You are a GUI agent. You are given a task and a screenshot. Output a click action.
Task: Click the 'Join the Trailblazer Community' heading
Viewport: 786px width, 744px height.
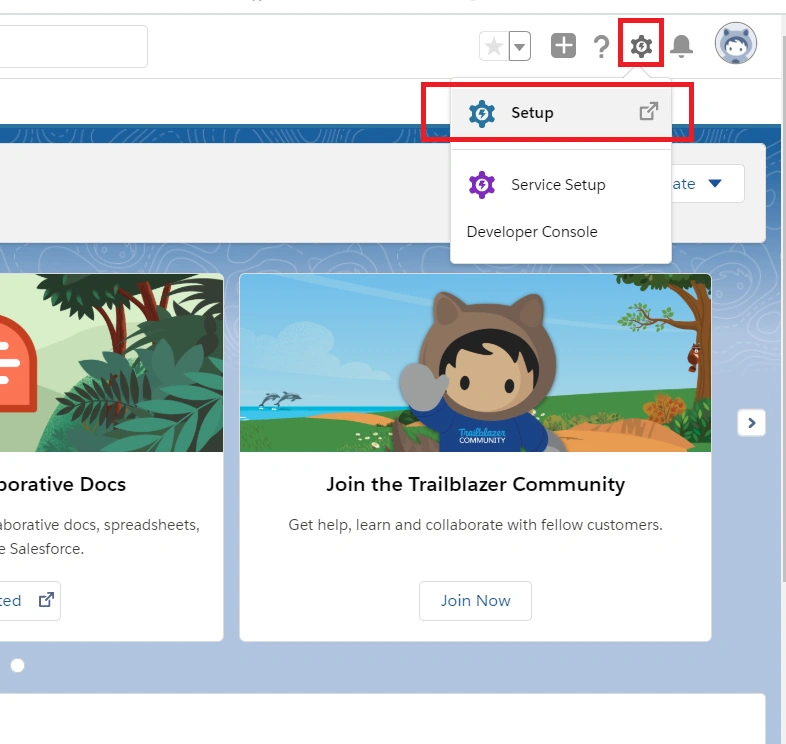click(475, 484)
